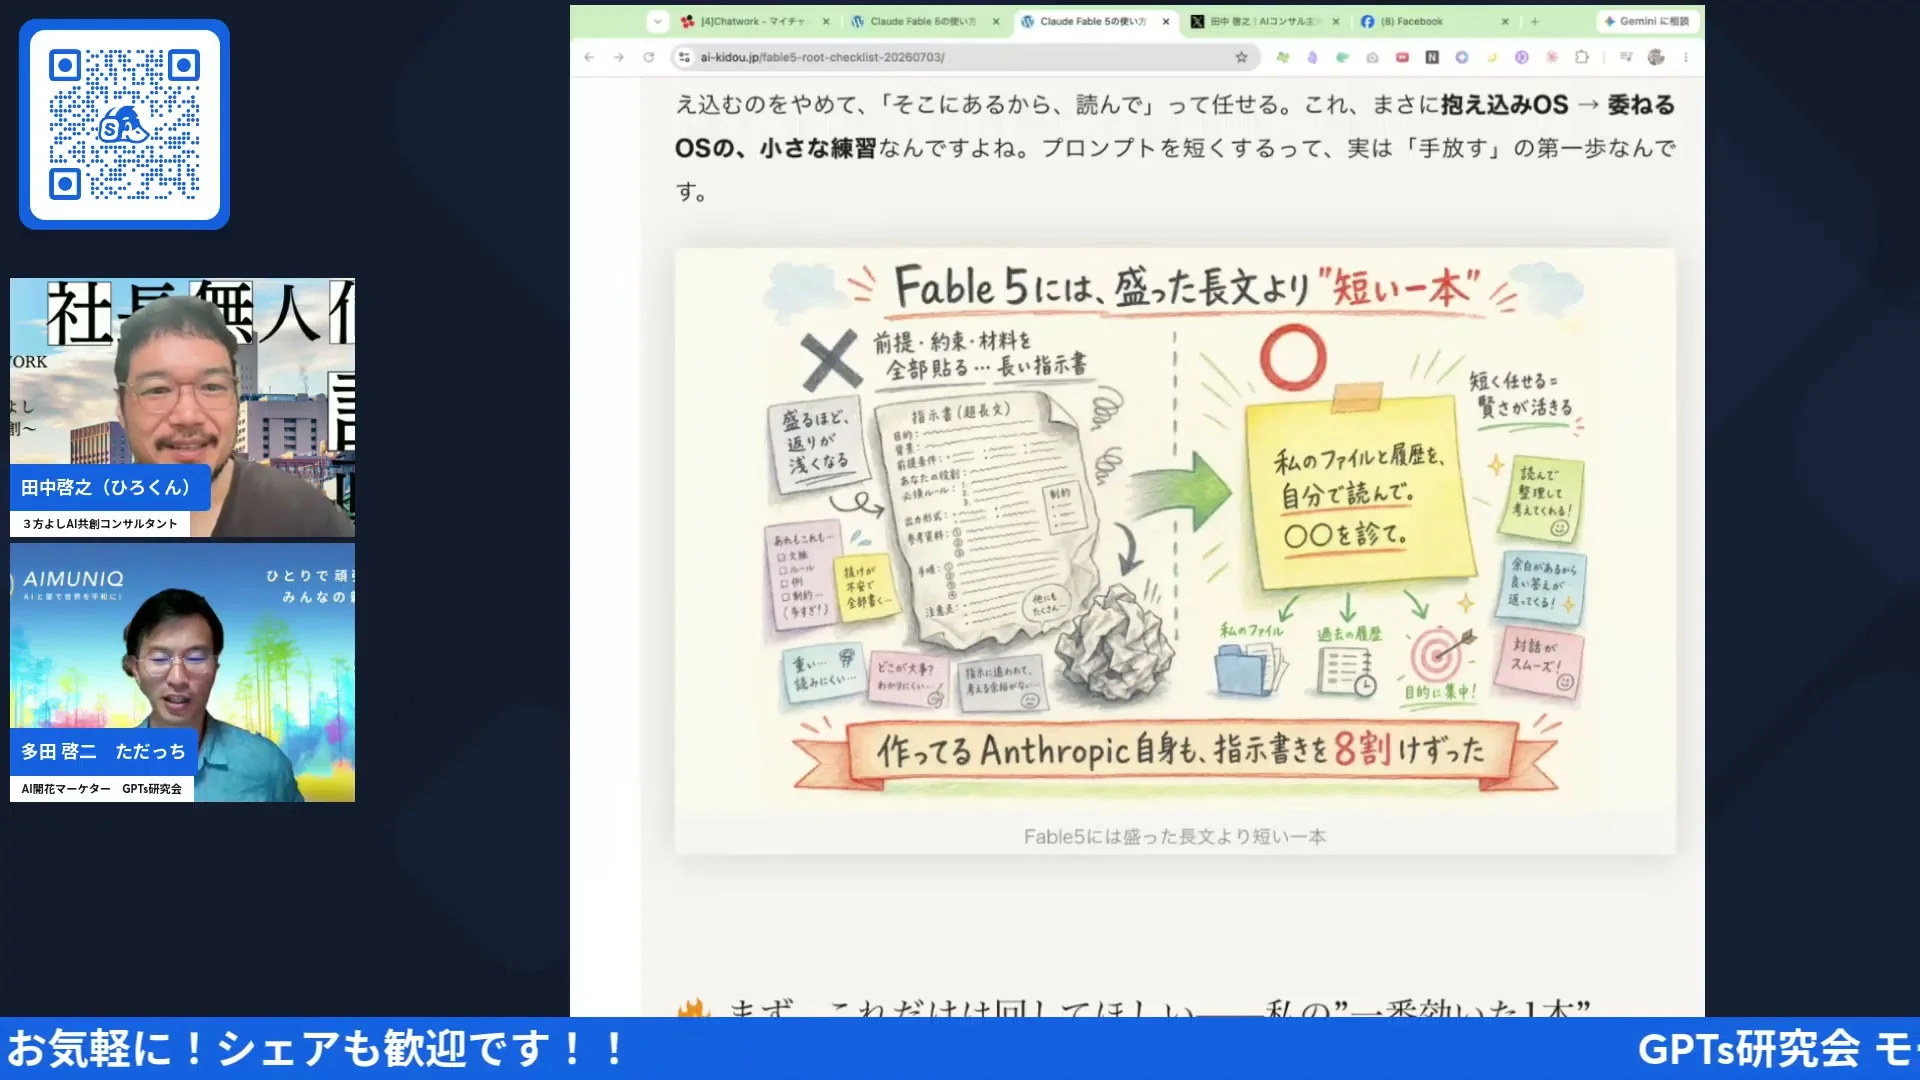Open the purple flame extension icon
The width and height of the screenshot is (1920, 1080).
click(1312, 57)
